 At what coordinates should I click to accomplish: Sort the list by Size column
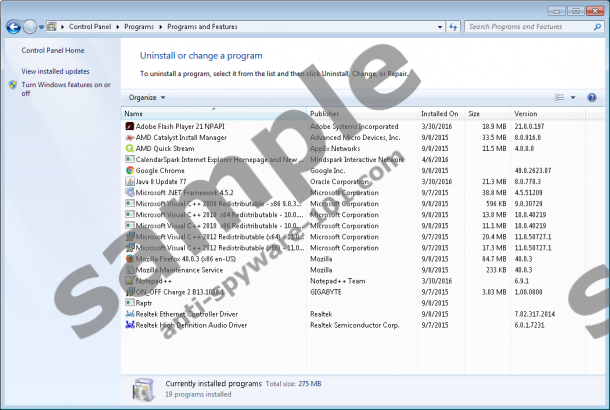pyautogui.click(x=488, y=114)
